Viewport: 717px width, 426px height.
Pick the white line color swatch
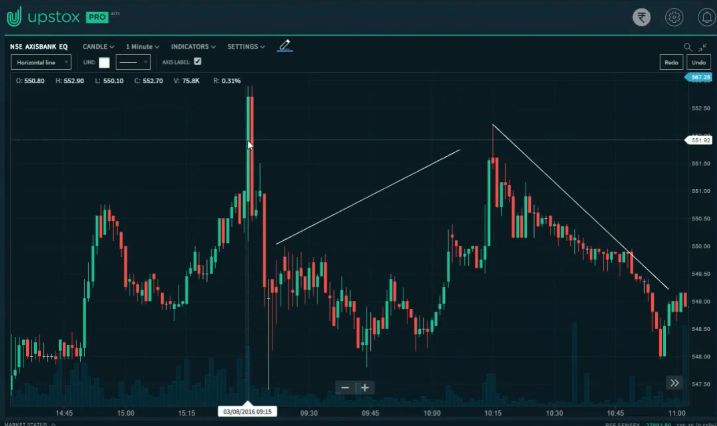[x=104, y=62]
